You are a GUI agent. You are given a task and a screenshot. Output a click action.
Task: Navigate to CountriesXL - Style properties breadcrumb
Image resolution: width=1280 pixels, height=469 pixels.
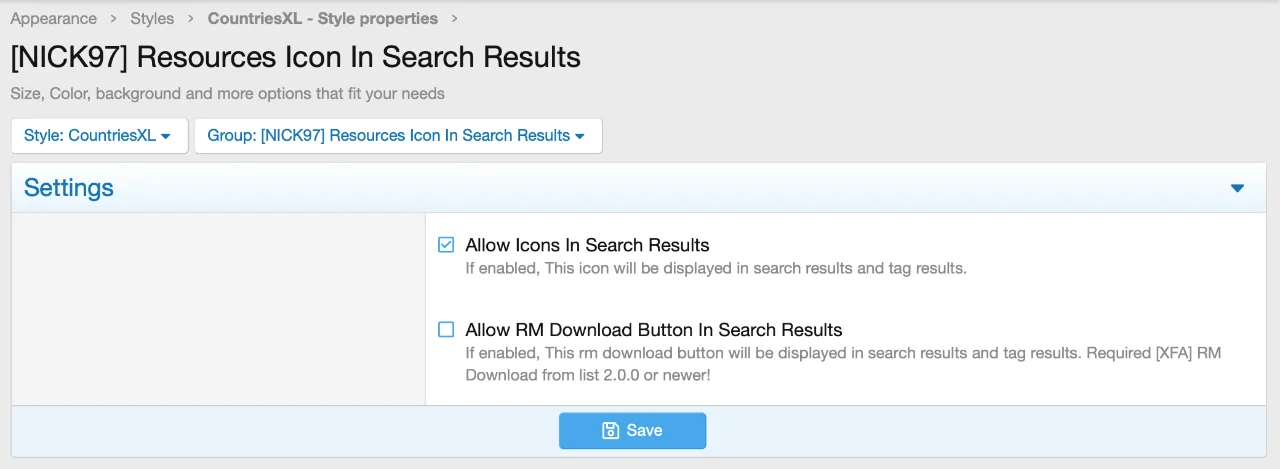point(322,19)
